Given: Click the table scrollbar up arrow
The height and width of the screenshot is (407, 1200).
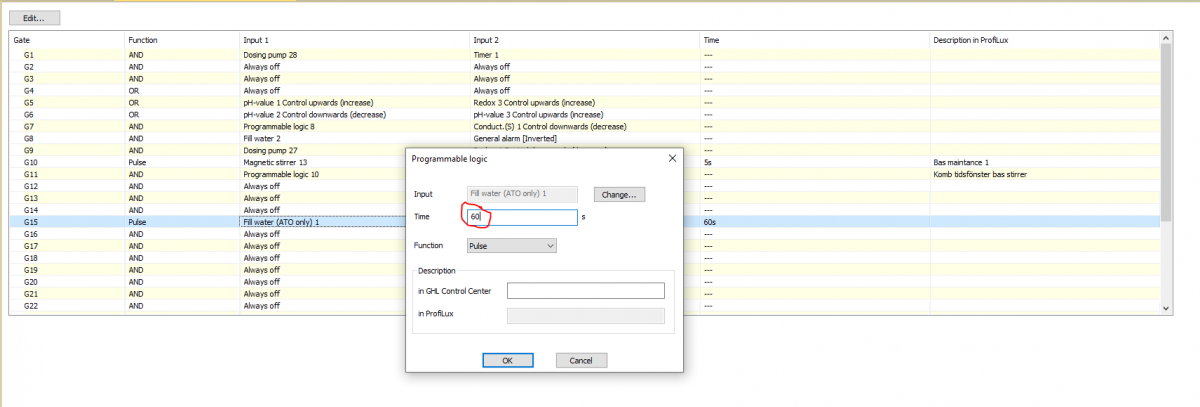Looking at the screenshot, I should 1165,39.
